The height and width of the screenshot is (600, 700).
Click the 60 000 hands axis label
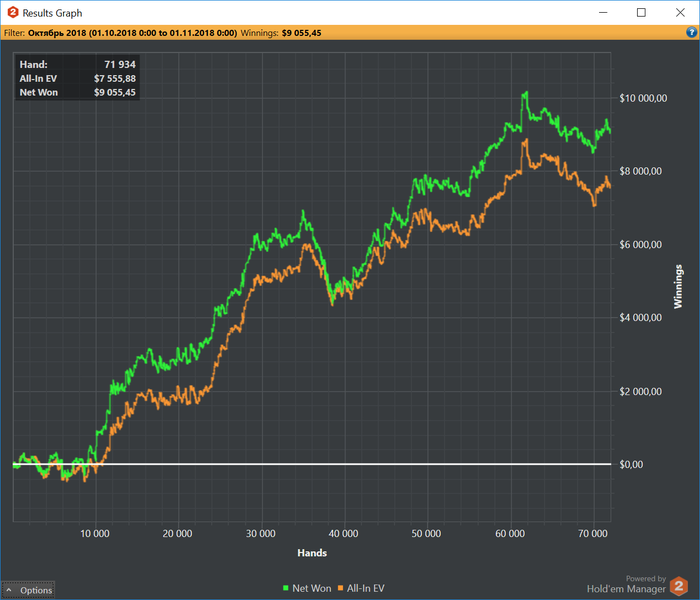[510, 533]
